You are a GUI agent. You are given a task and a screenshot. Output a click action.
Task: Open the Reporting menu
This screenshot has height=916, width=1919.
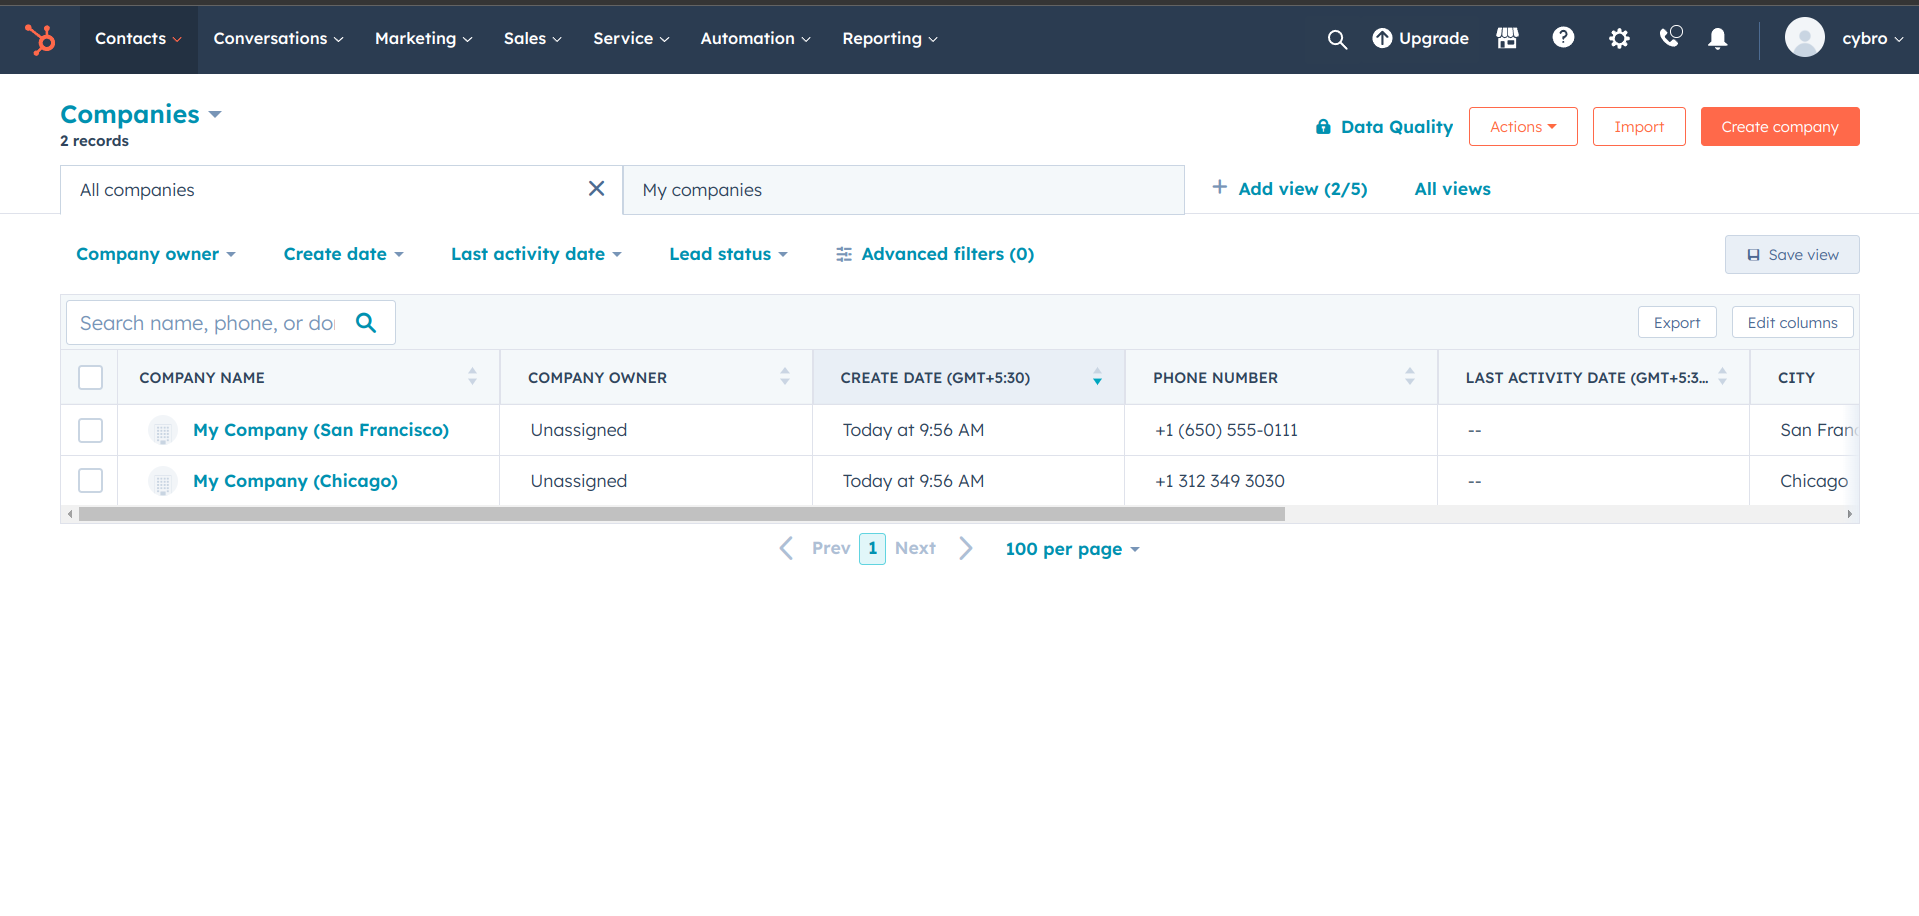click(x=889, y=39)
